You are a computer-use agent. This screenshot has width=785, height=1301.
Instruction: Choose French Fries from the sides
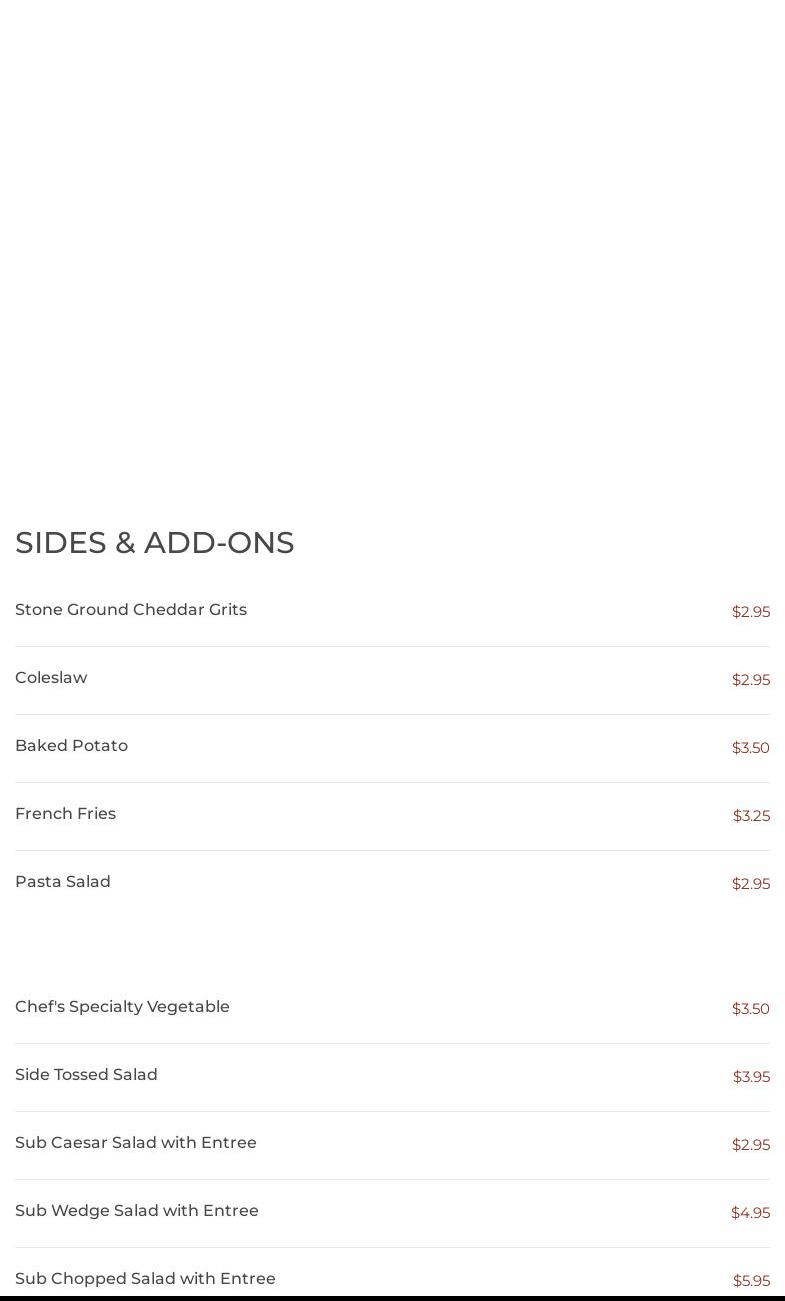[x=65, y=814]
